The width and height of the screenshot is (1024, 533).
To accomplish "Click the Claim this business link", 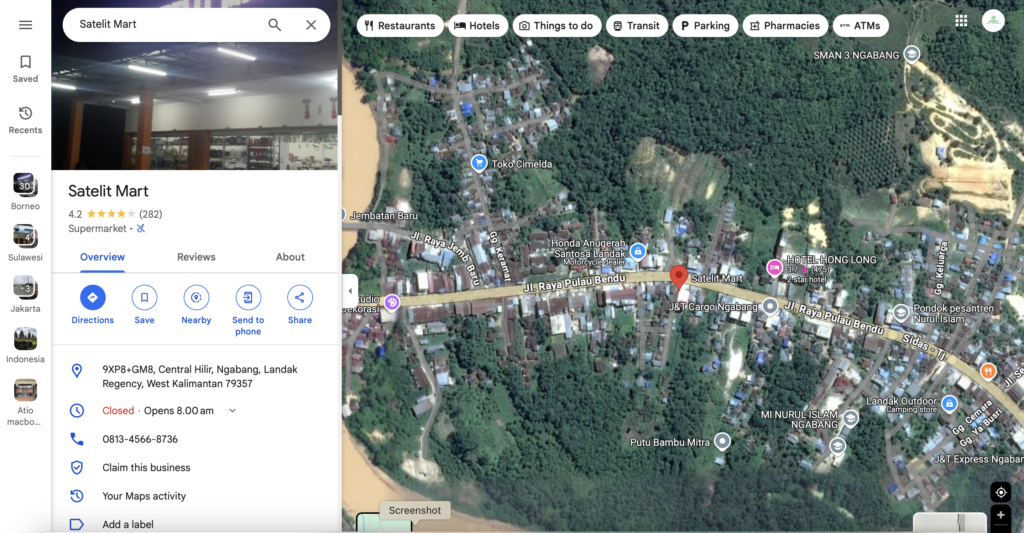I will tap(146, 467).
